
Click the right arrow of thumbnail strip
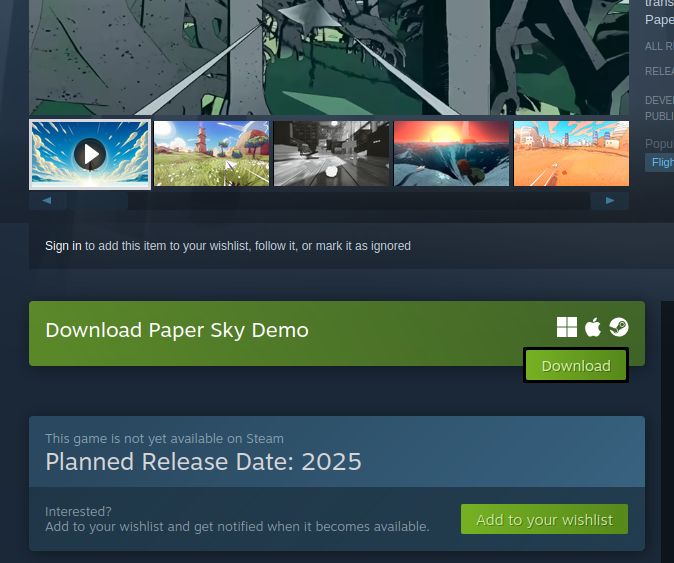pos(610,201)
